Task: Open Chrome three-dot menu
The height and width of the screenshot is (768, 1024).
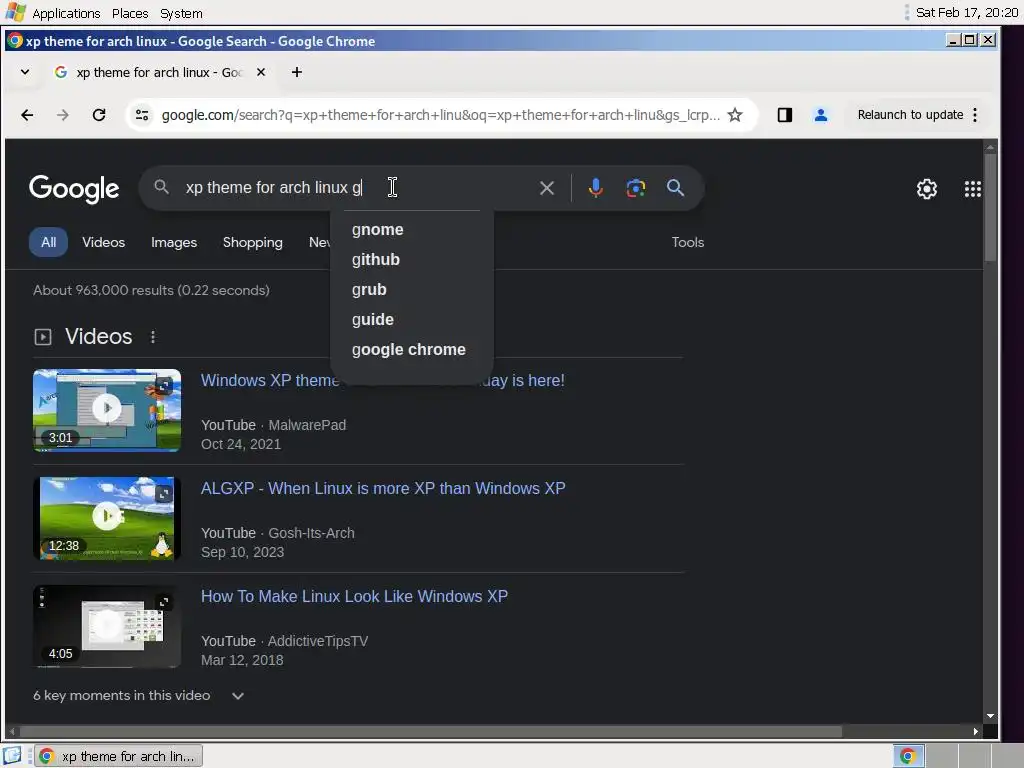Action: coord(975,115)
